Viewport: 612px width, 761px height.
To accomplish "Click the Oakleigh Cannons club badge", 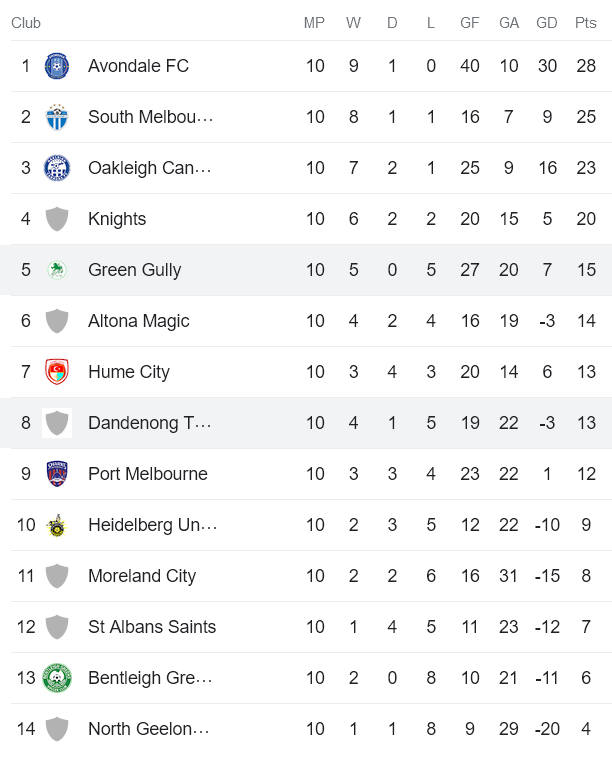I will tap(57, 168).
